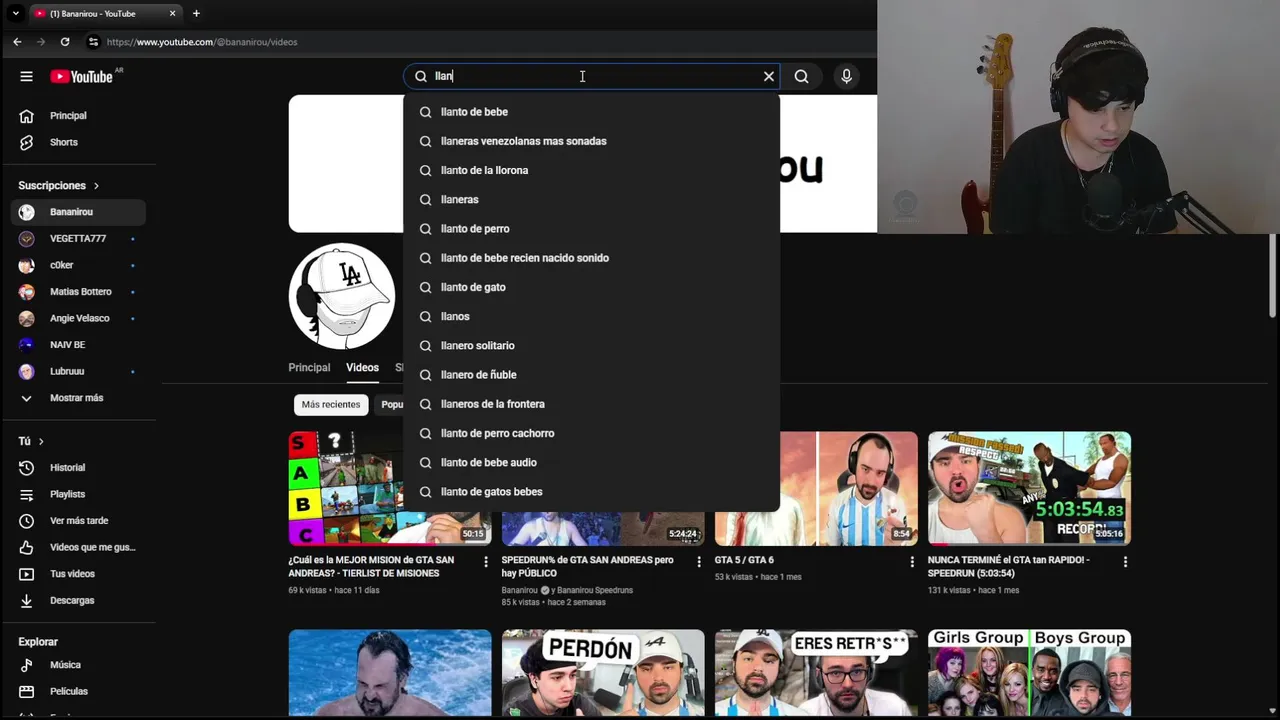Viewport: 1280px width, 720px height.
Task: Expand the Tú section
Action: [31, 441]
